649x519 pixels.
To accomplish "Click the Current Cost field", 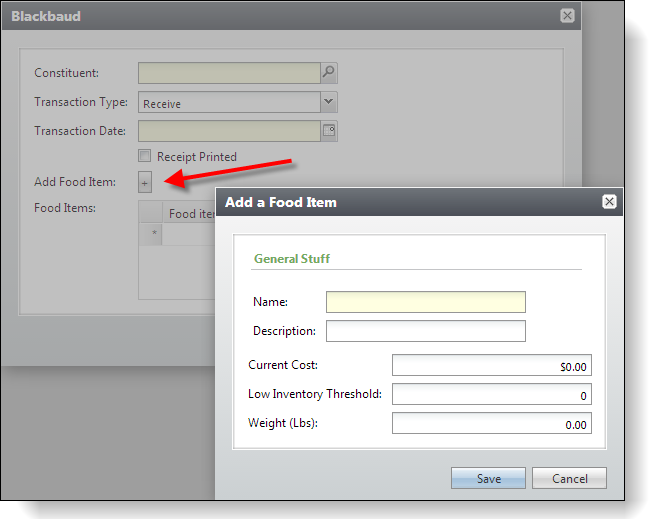I will tap(491, 366).
